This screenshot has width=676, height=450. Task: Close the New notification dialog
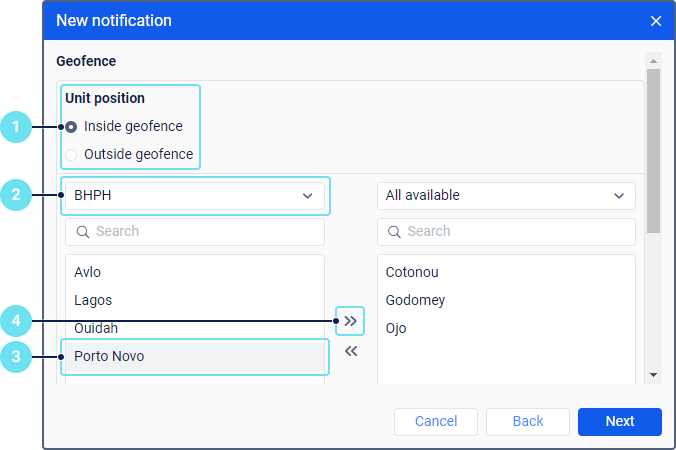click(656, 21)
